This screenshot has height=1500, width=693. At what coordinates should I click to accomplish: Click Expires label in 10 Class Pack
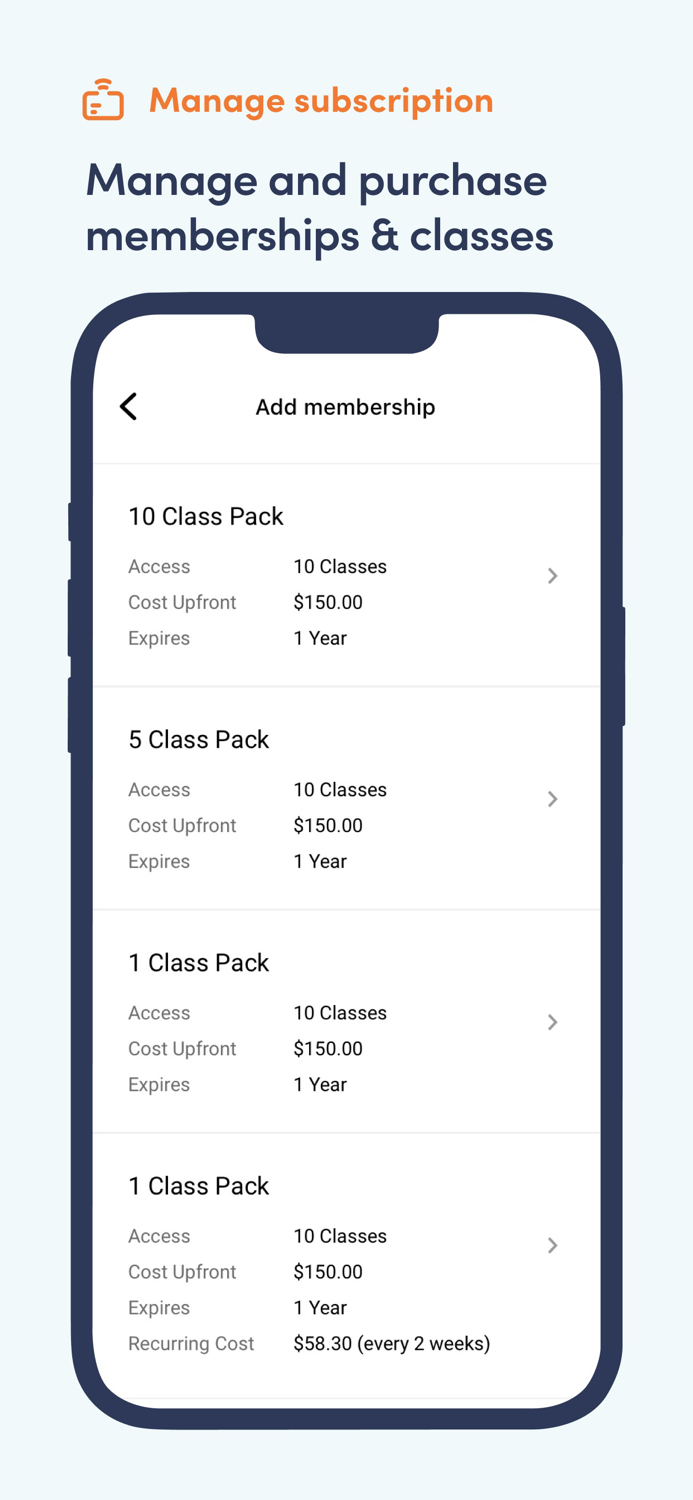click(x=159, y=638)
